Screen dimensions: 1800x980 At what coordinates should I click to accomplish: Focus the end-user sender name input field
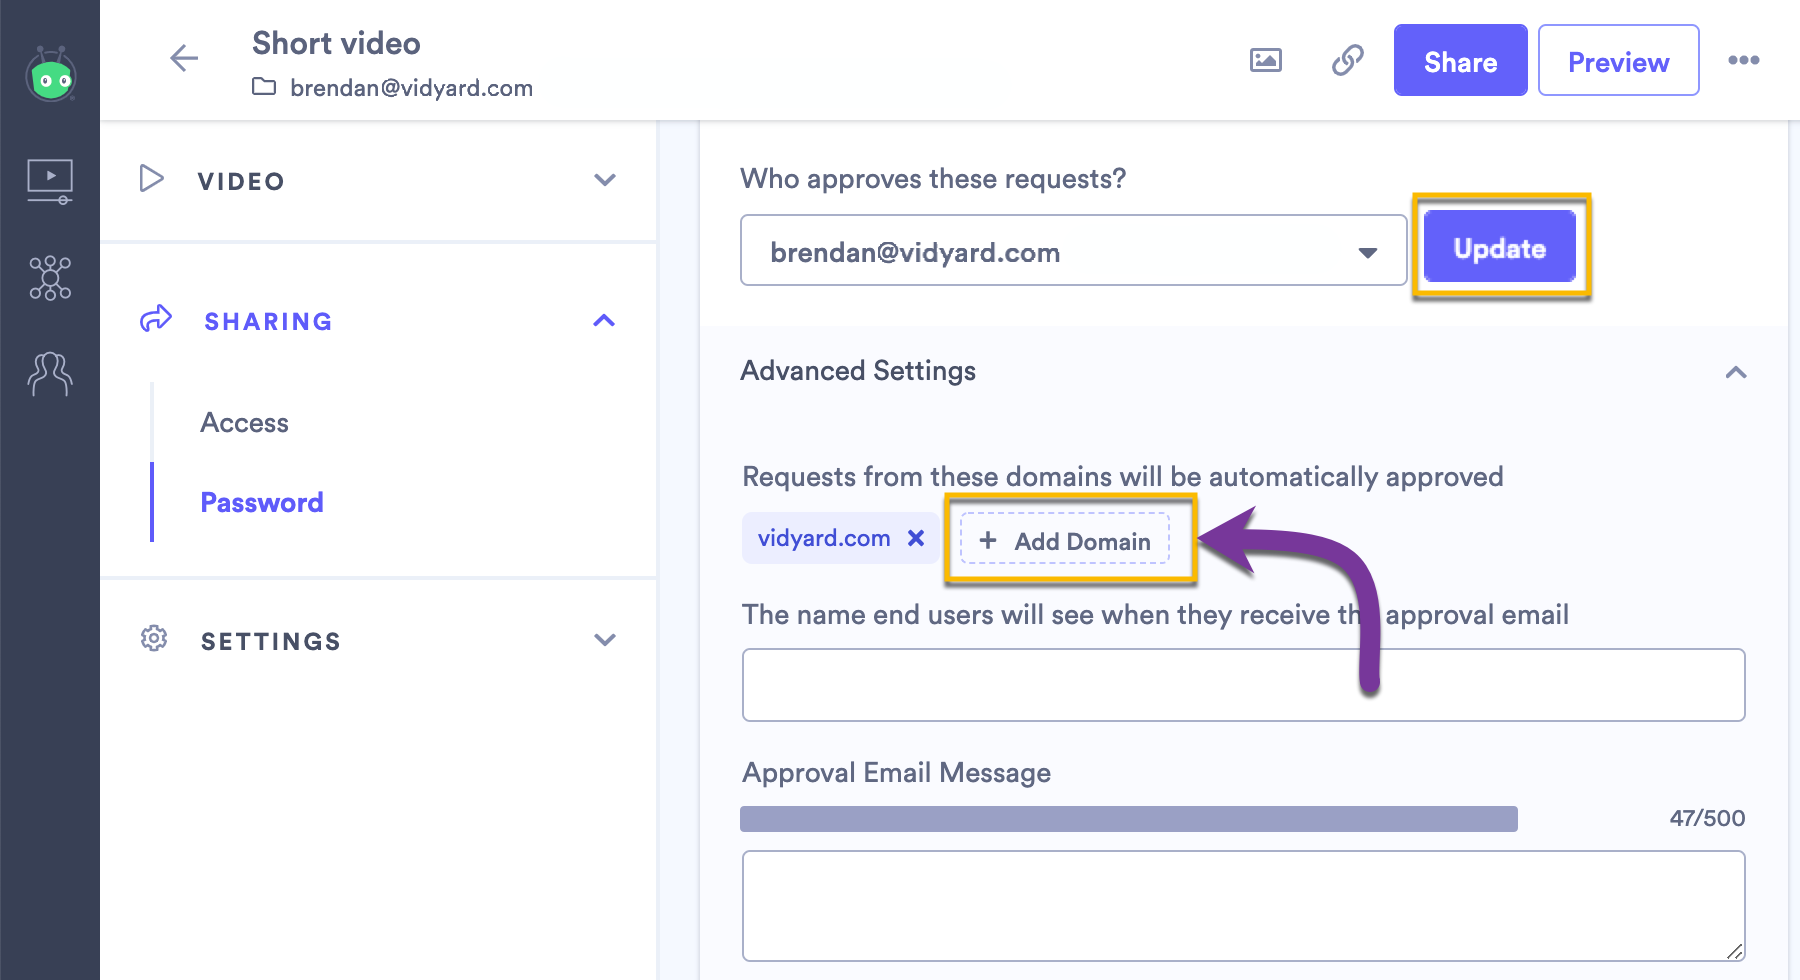[1243, 685]
